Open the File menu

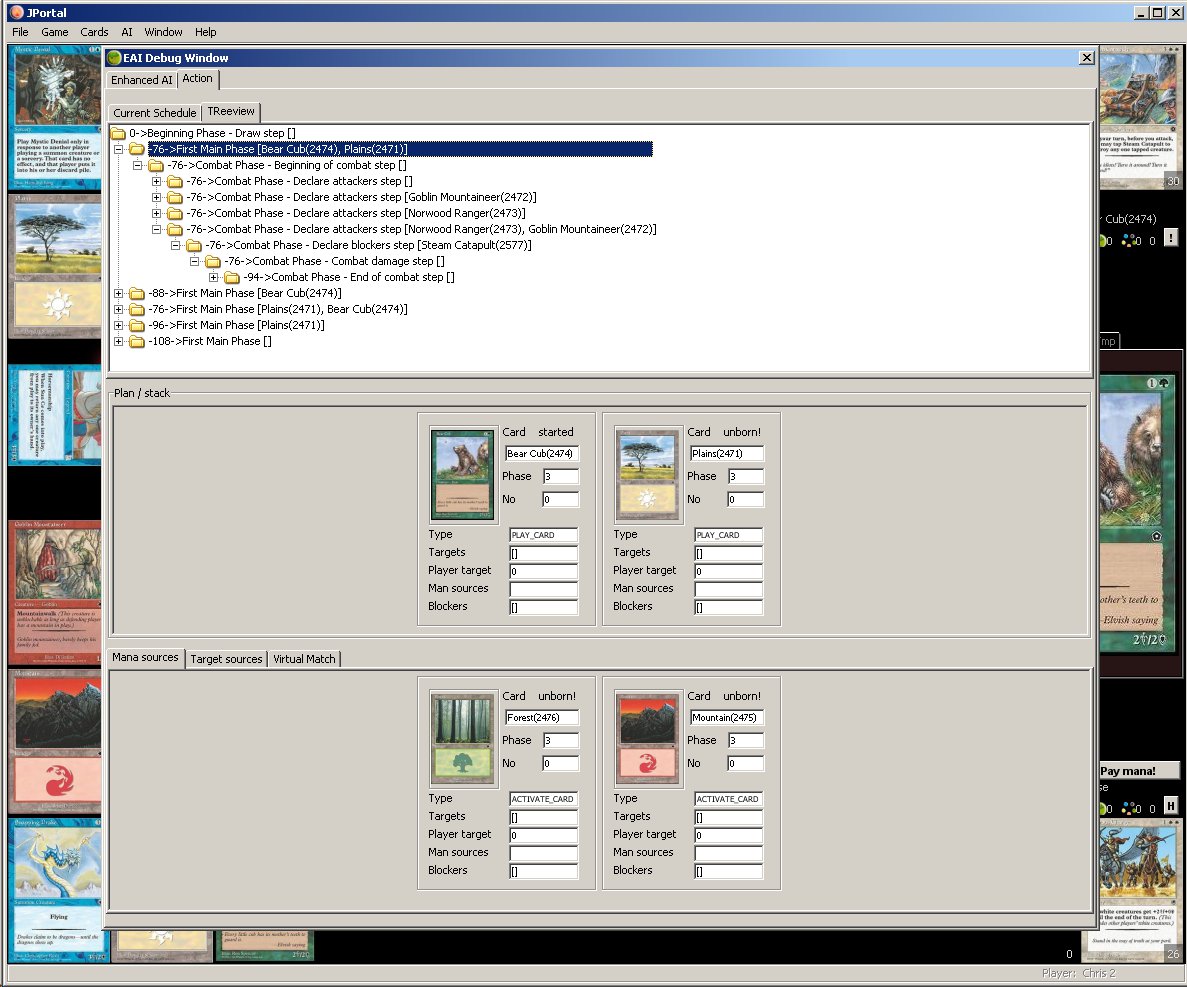pyautogui.click(x=20, y=32)
